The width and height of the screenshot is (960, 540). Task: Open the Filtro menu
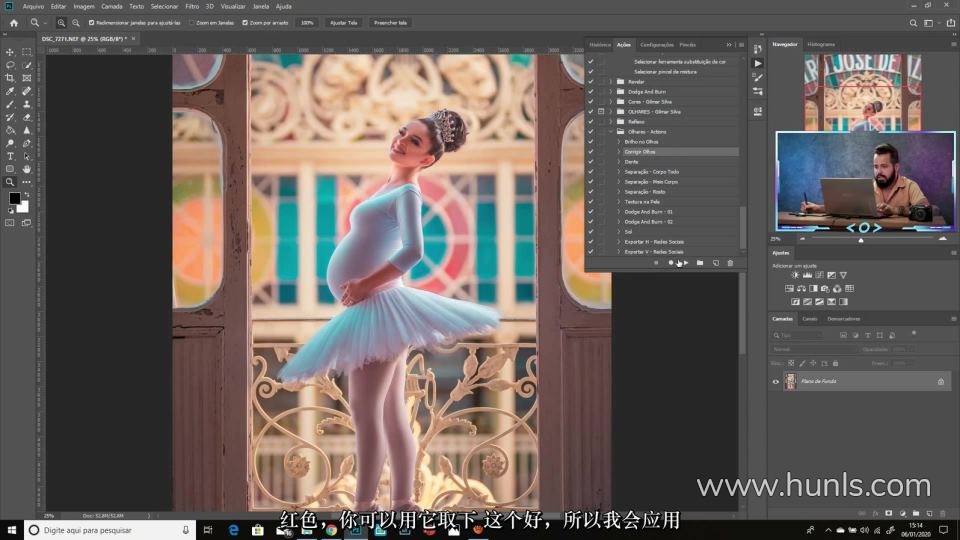pyautogui.click(x=192, y=6)
